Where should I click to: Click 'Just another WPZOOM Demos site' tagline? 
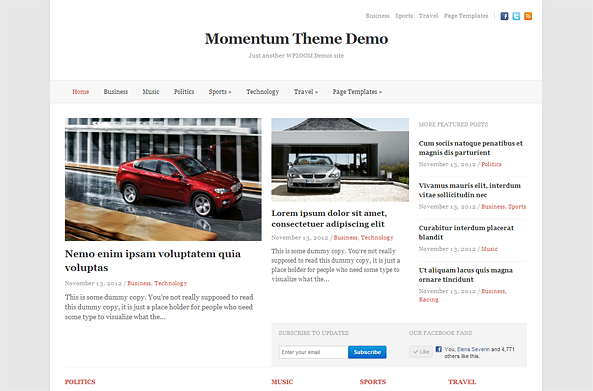pos(296,56)
